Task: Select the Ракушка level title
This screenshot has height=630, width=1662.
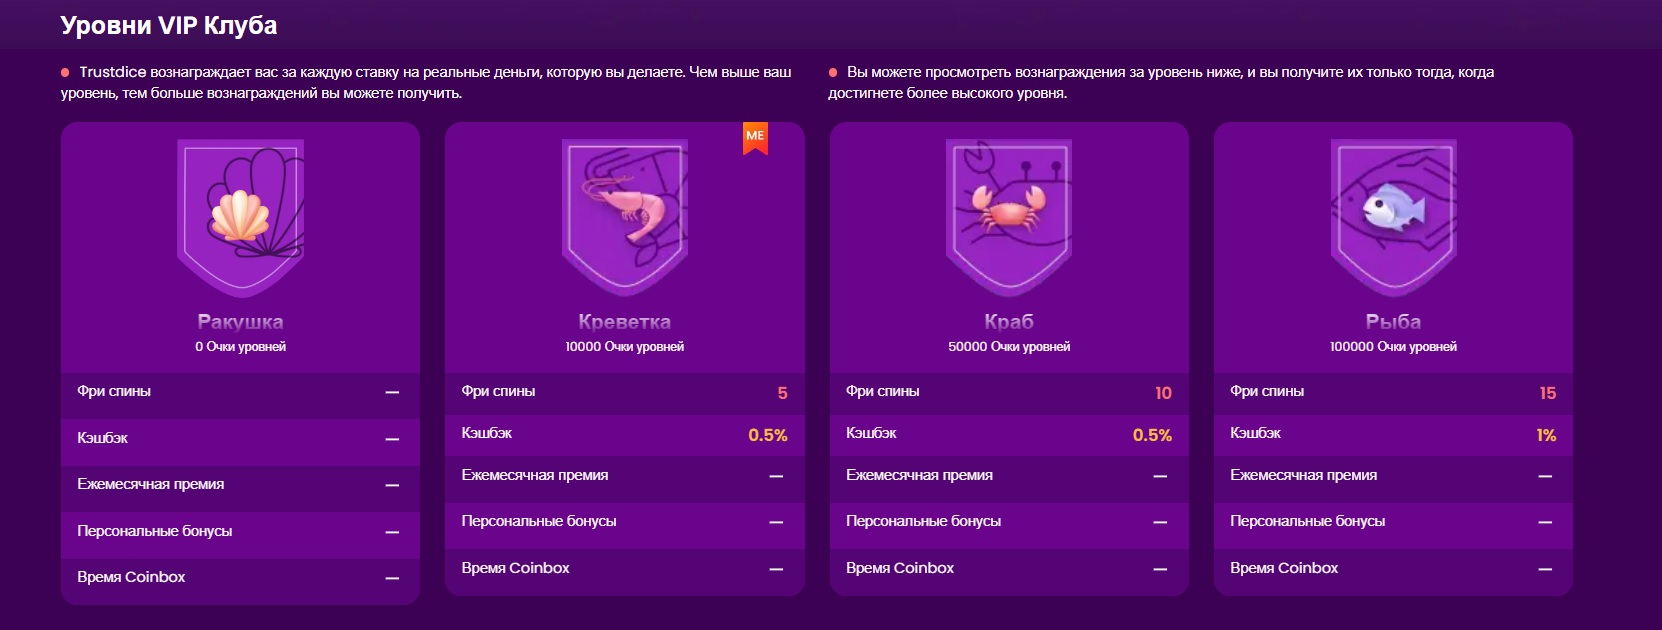Action: [x=240, y=322]
